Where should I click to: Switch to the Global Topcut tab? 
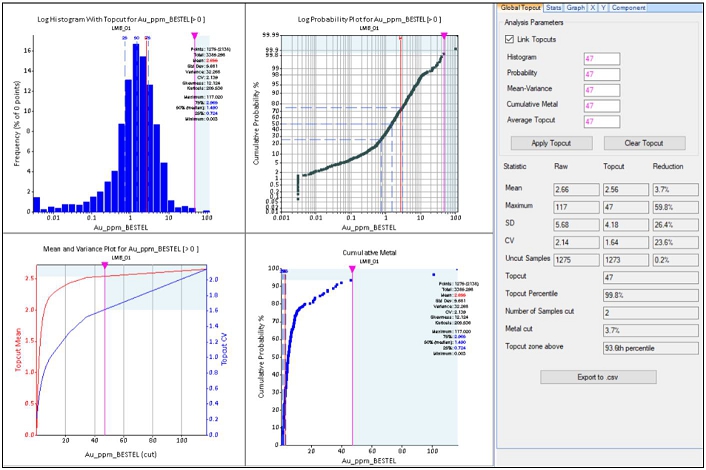pos(520,8)
